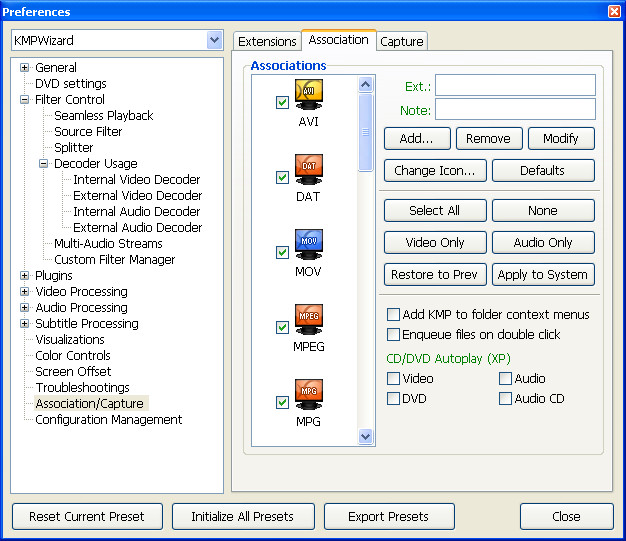This screenshot has height=541, width=626.
Task: Select the MOV file type icon
Action: 309,245
